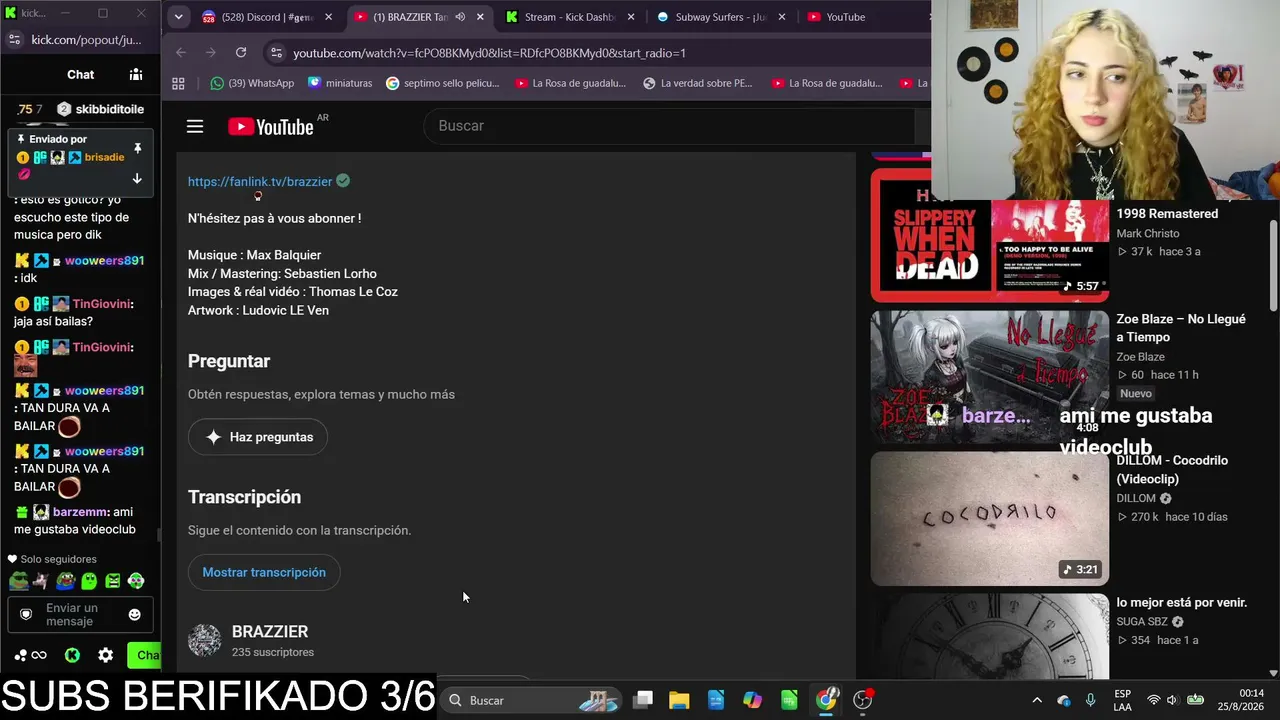Switch to the Discord browser tab
The height and width of the screenshot is (720, 1280).
[266, 17]
